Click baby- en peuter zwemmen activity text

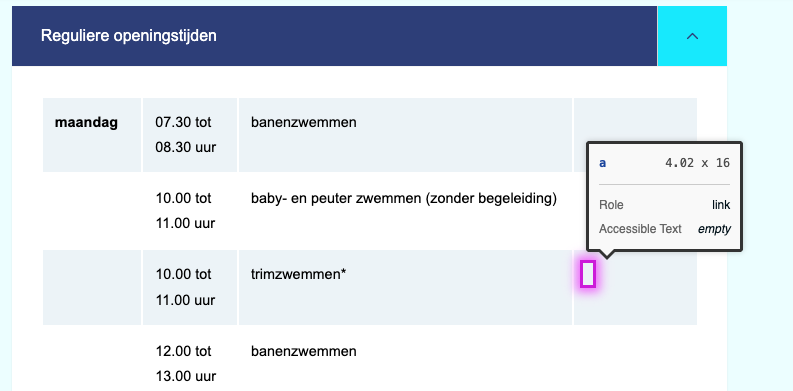click(404, 199)
